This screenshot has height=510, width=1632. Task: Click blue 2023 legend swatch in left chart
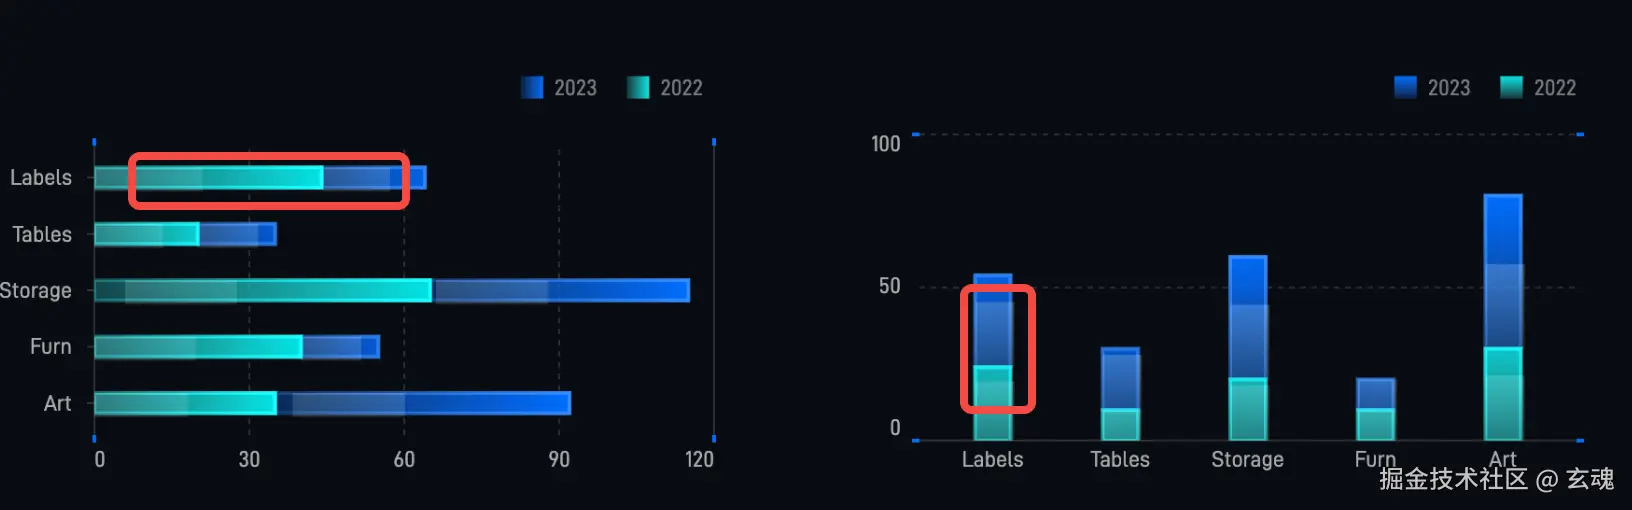click(532, 88)
